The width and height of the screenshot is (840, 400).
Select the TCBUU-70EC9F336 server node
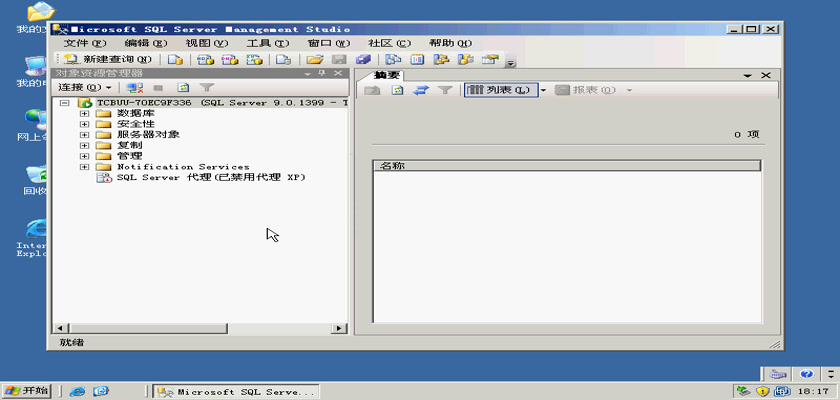pyautogui.click(x=222, y=103)
